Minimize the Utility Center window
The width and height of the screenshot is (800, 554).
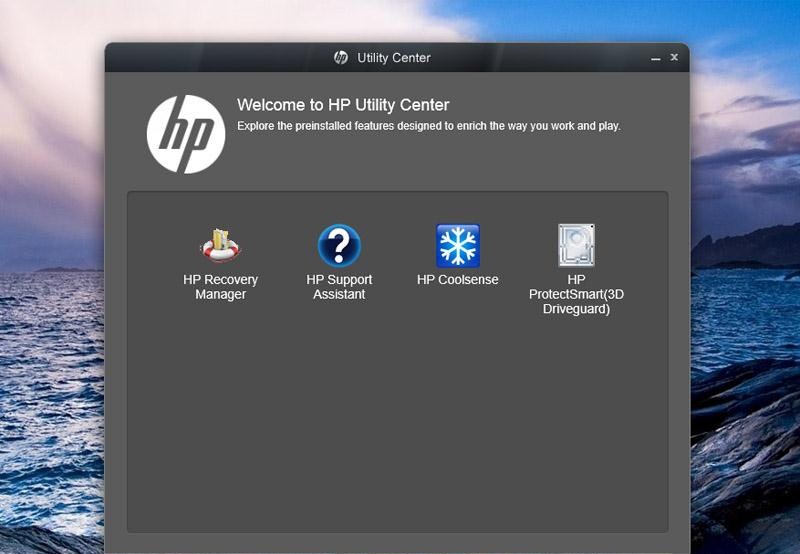tap(656, 59)
